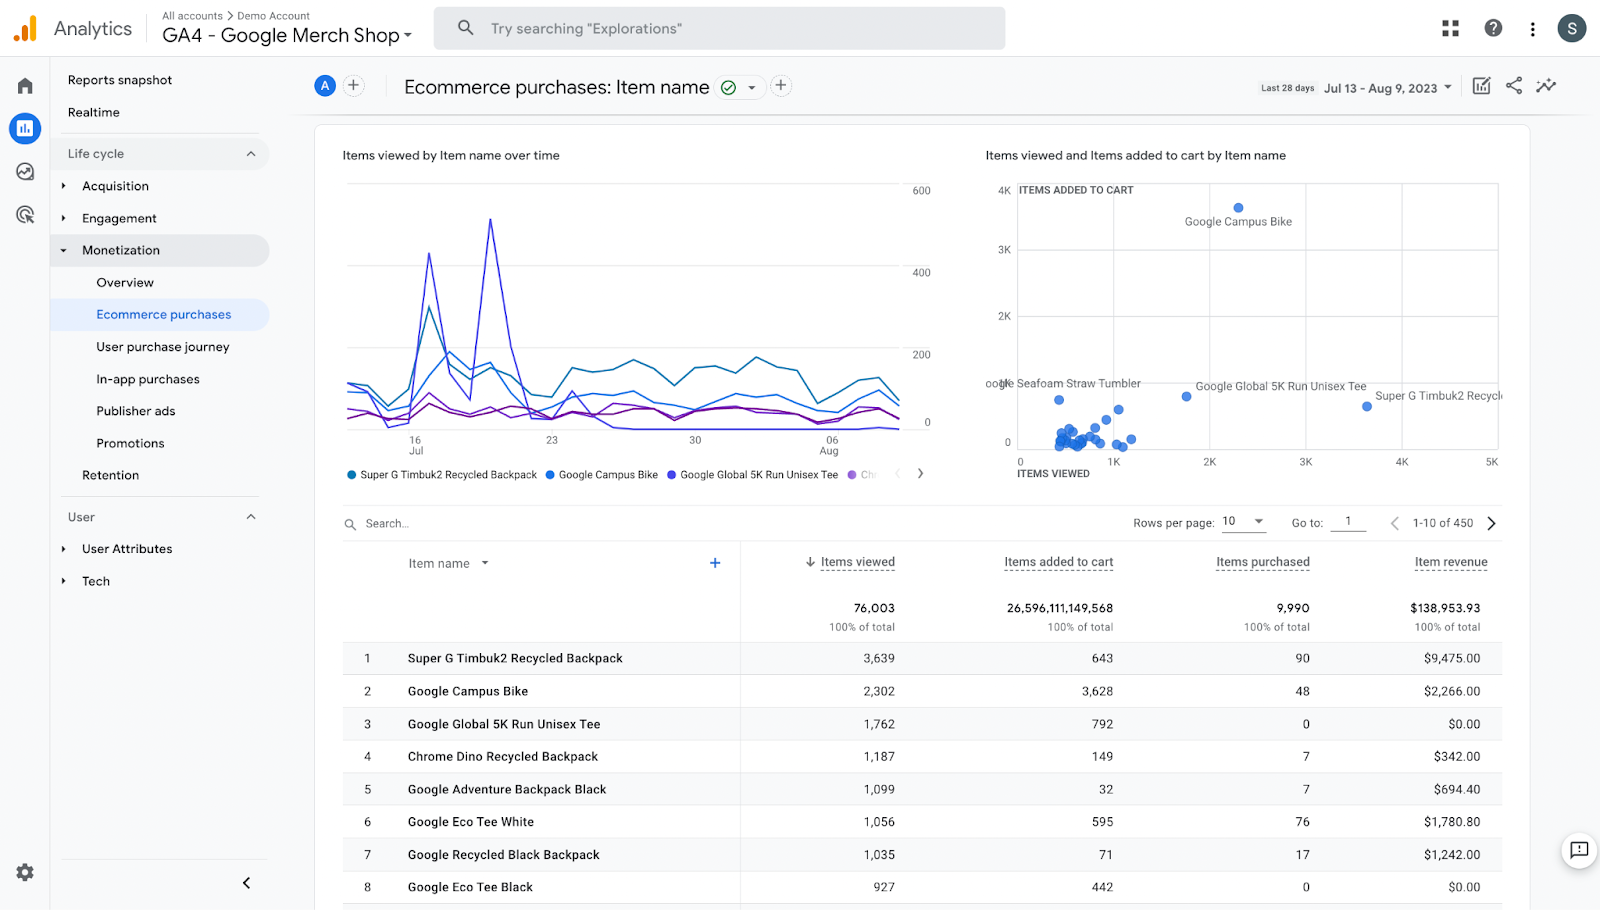Toggle Google Campus Bike legend item
This screenshot has width=1600, height=910.
[x=601, y=475]
